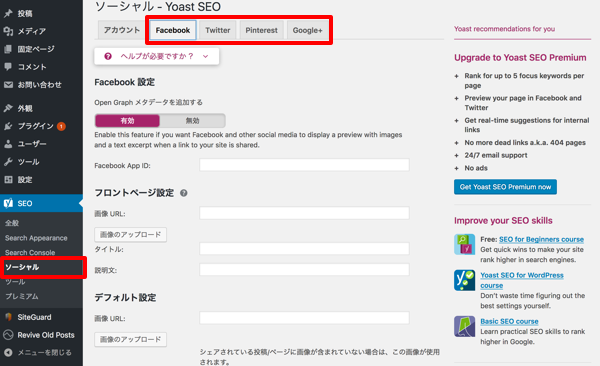Enable Open Graph with 有効 toggle
The image size is (600, 366).
pyautogui.click(x=127, y=121)
